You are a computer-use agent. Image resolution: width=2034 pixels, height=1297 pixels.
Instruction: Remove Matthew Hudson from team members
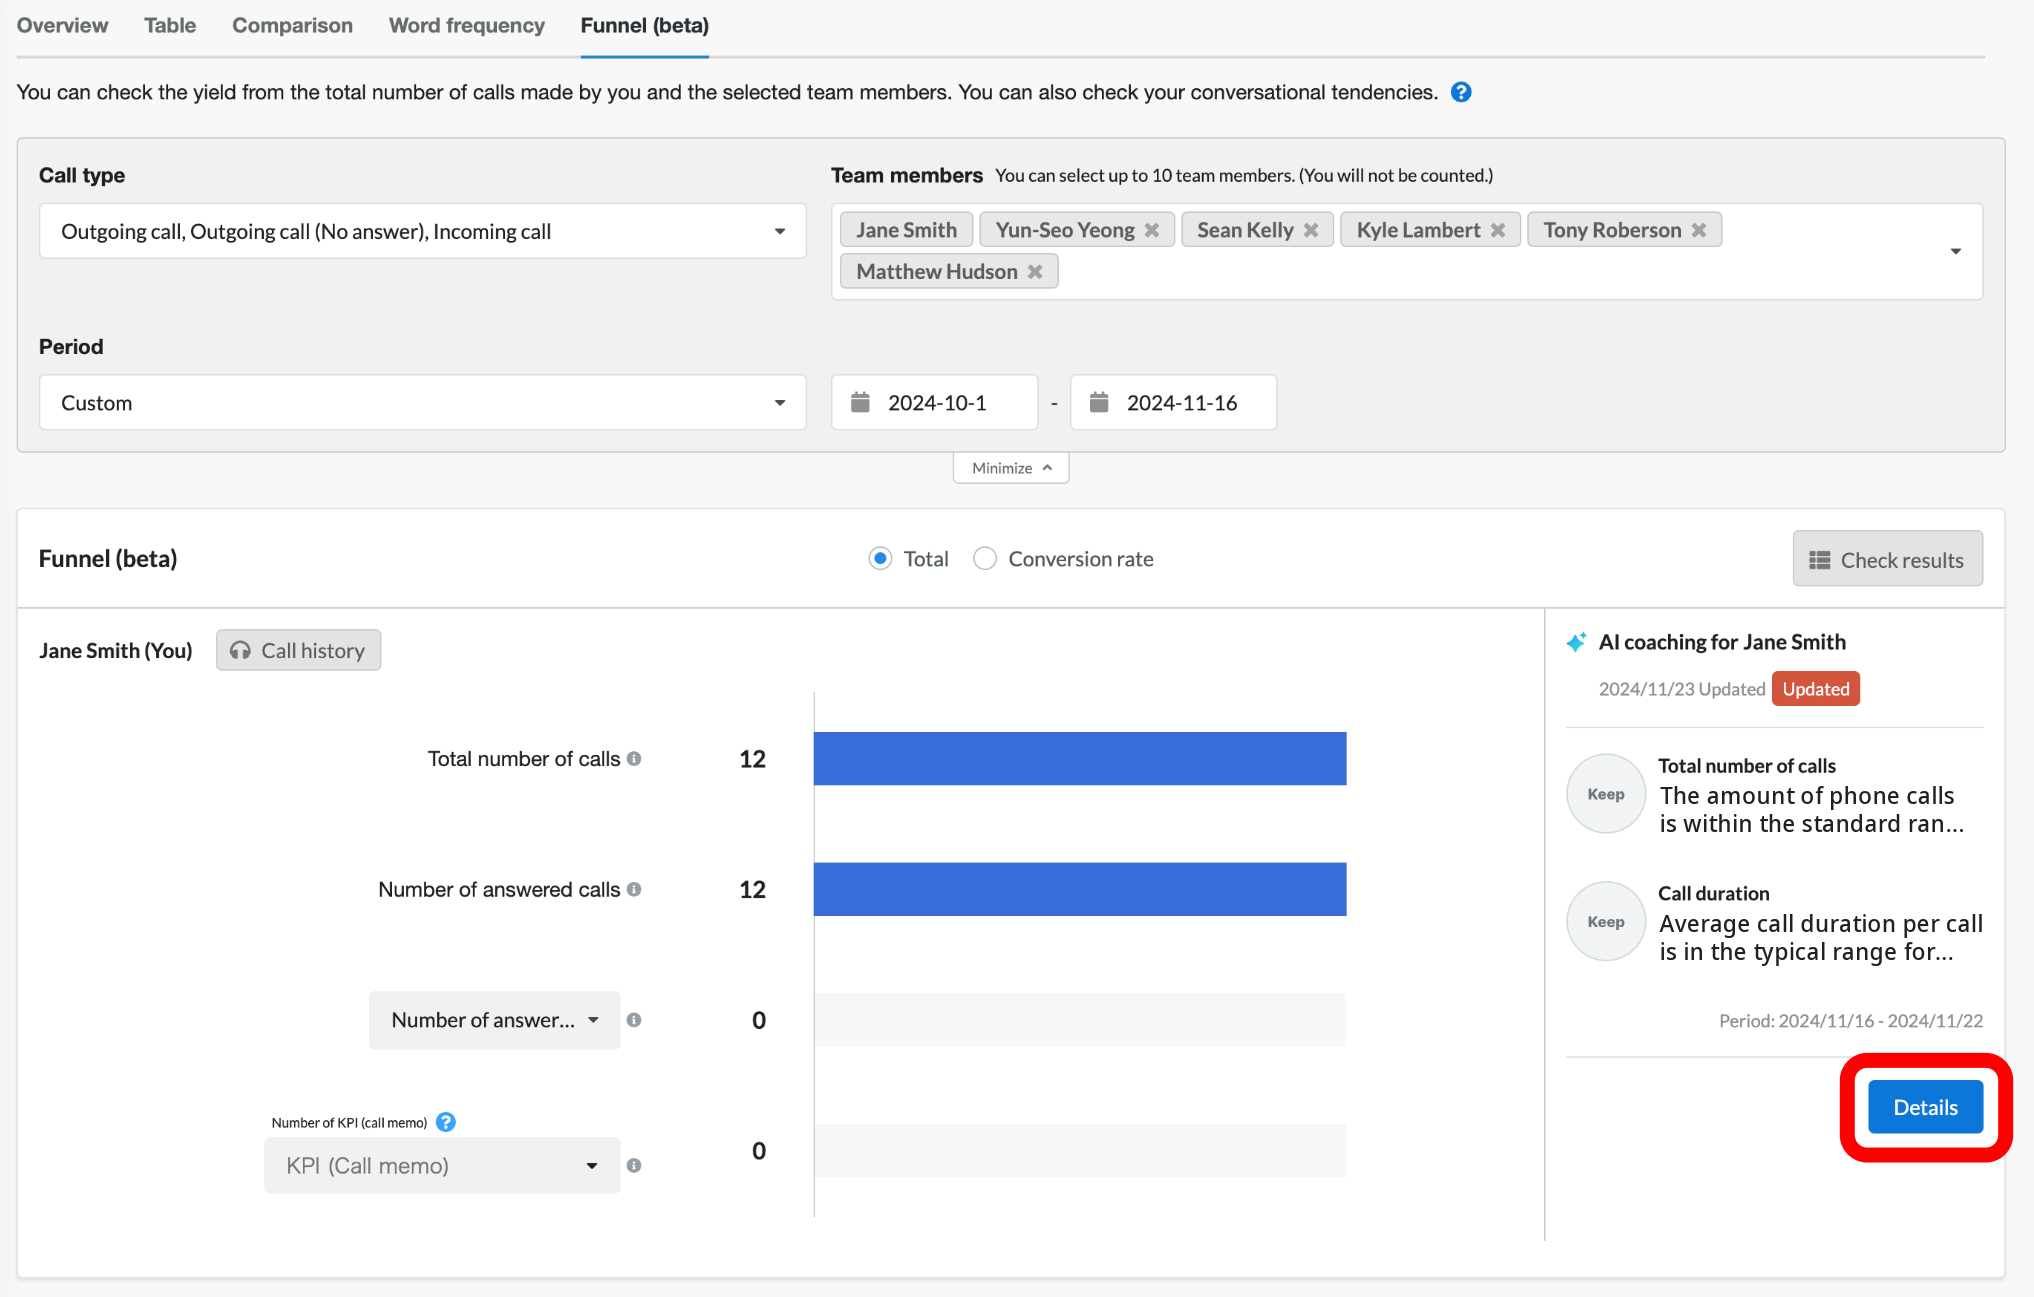pos(1035,272)
